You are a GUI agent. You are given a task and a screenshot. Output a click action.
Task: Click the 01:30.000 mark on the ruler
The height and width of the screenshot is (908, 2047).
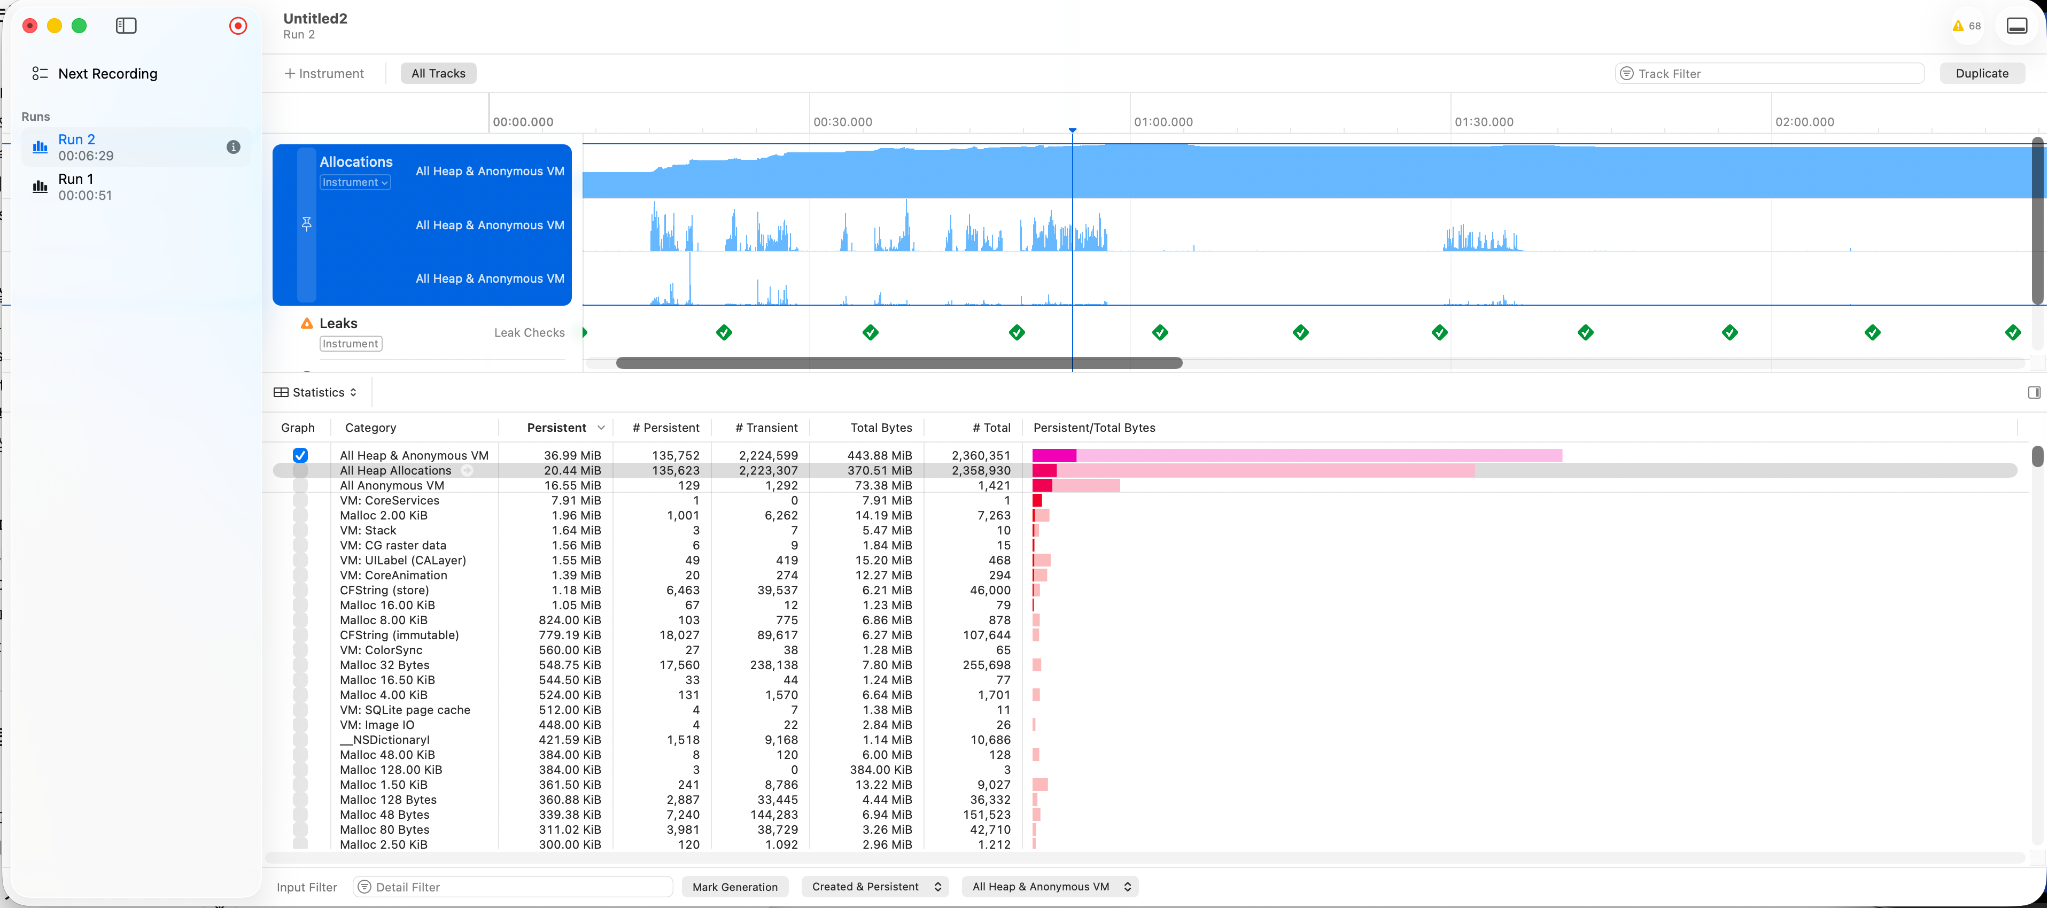[1484, 122]
